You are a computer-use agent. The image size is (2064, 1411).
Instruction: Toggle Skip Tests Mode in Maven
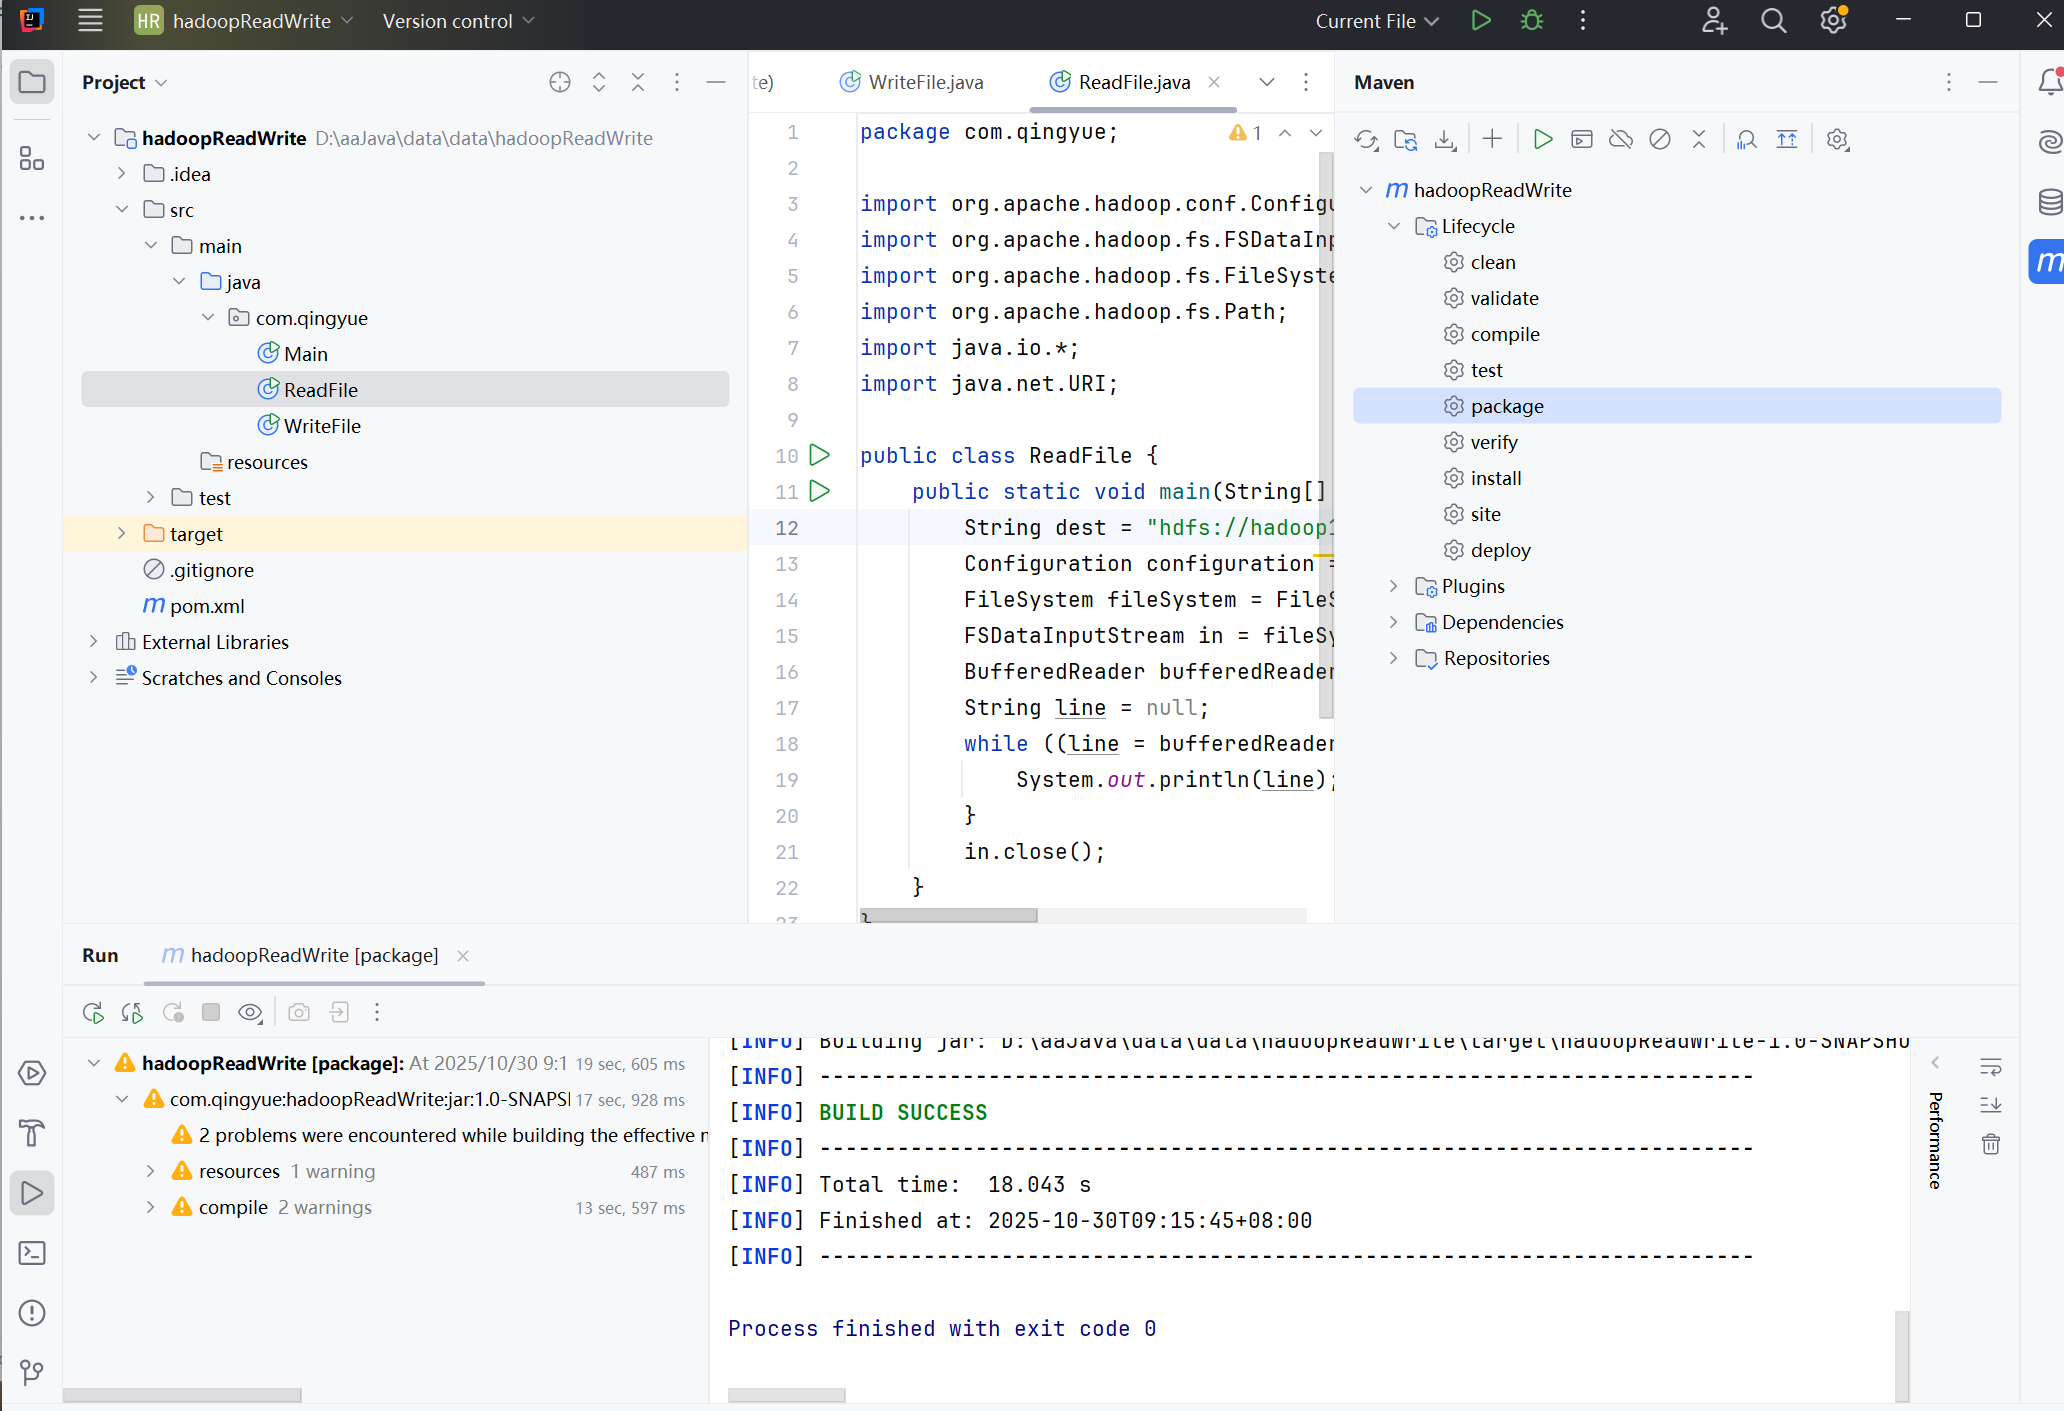1660,140
